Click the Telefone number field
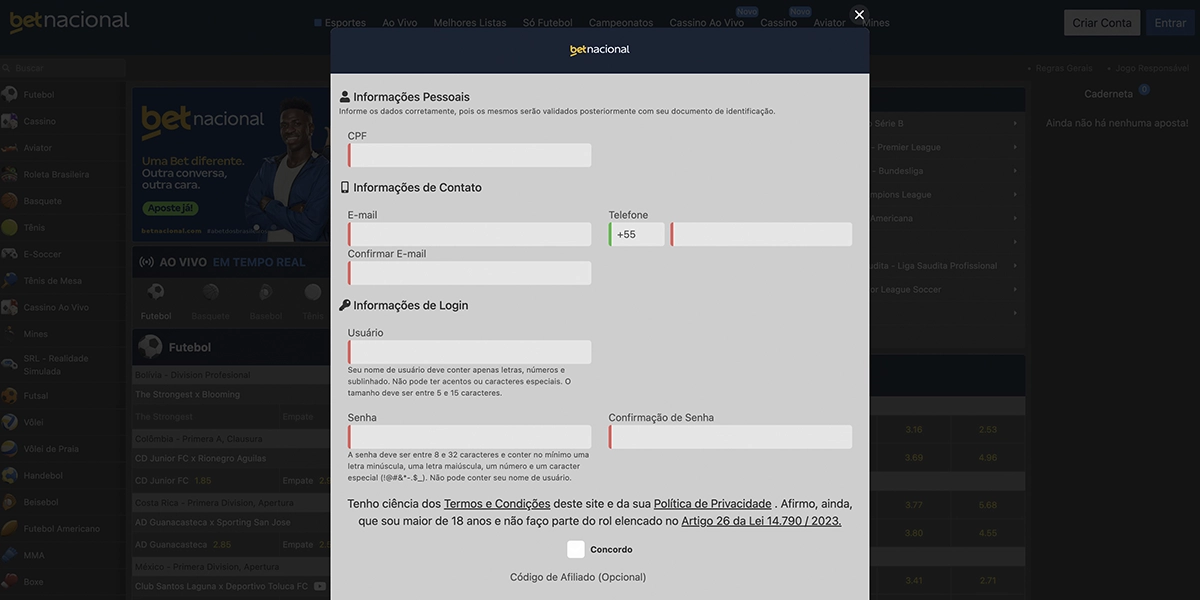The width and height of the screenshot is (1200, 600). pos(761,234)
